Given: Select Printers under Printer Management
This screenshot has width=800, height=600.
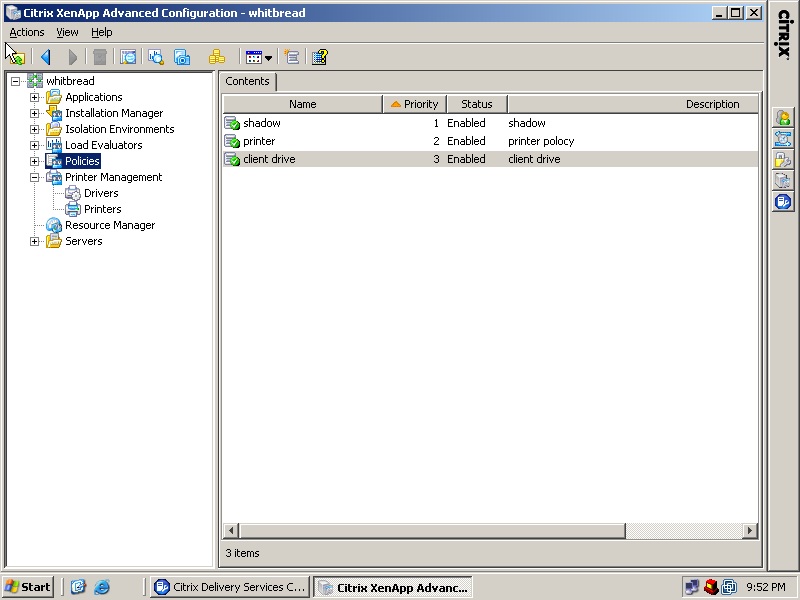Looking at the screenshot, I should (103, 209).
